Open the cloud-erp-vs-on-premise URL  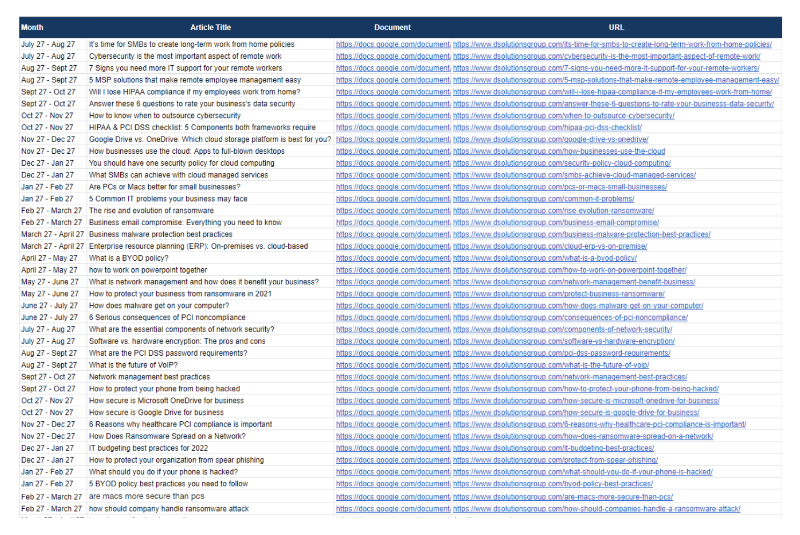coord(550,246)
